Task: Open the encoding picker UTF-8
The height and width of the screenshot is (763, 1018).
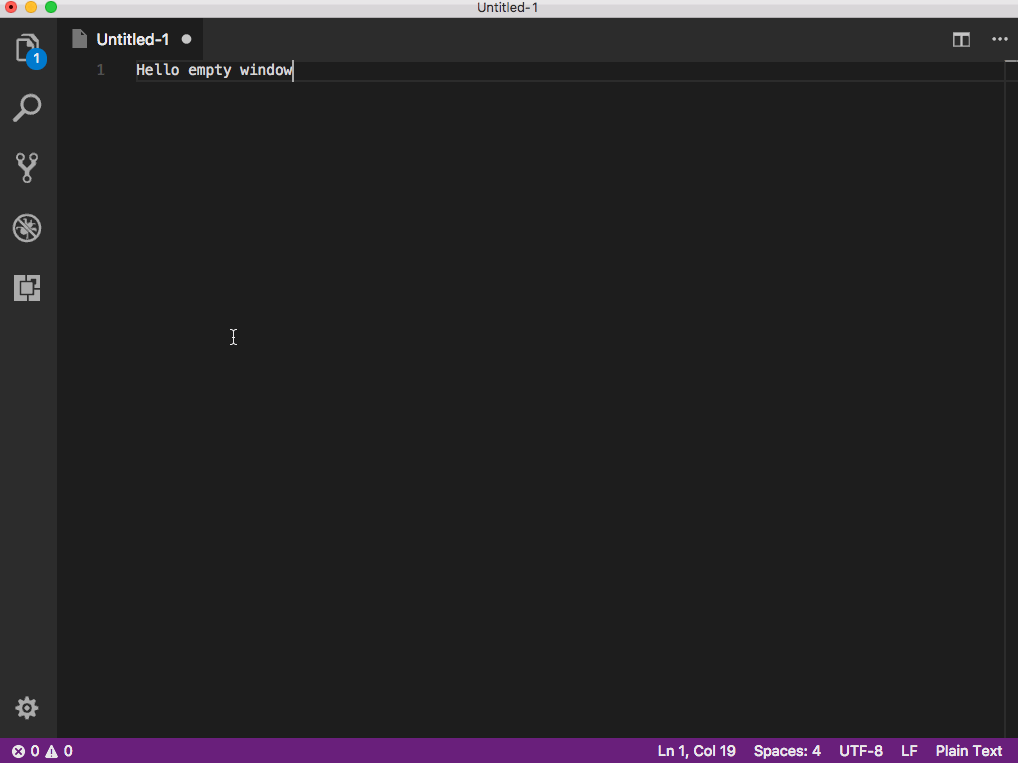Action: [x=860, y=751]
